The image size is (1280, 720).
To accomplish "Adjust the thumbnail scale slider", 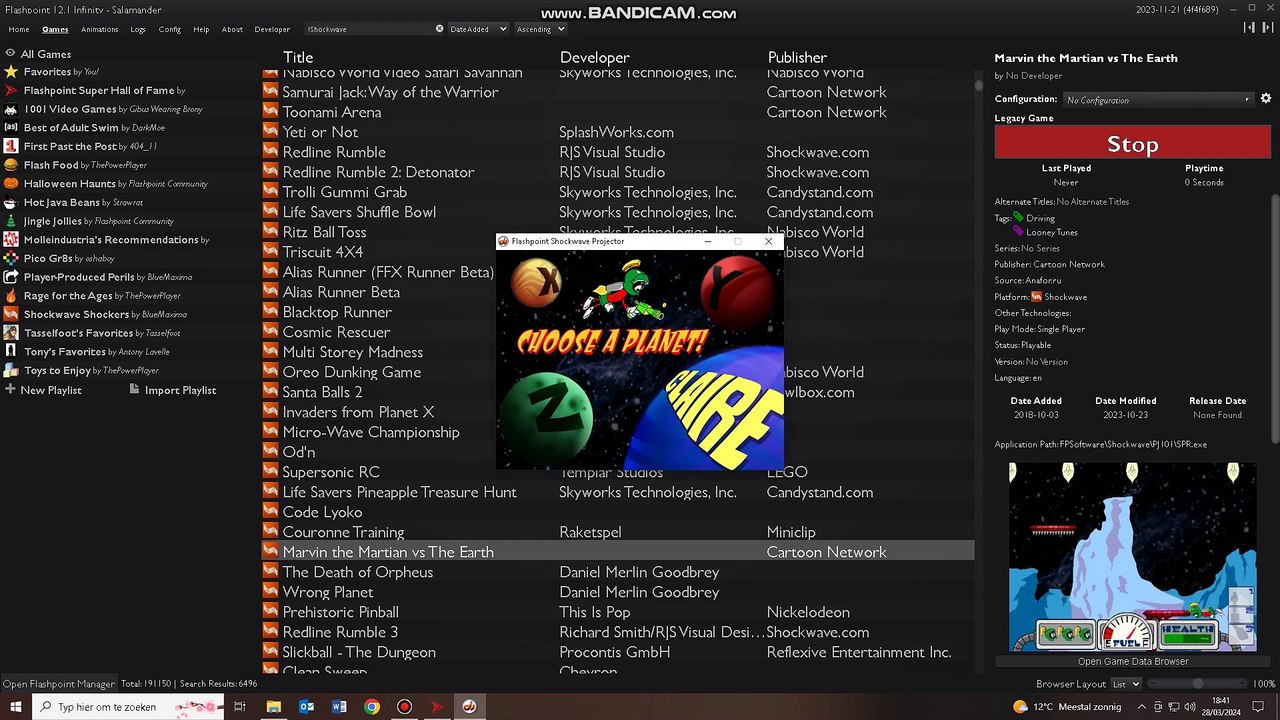I will (x=1198, y=684).
